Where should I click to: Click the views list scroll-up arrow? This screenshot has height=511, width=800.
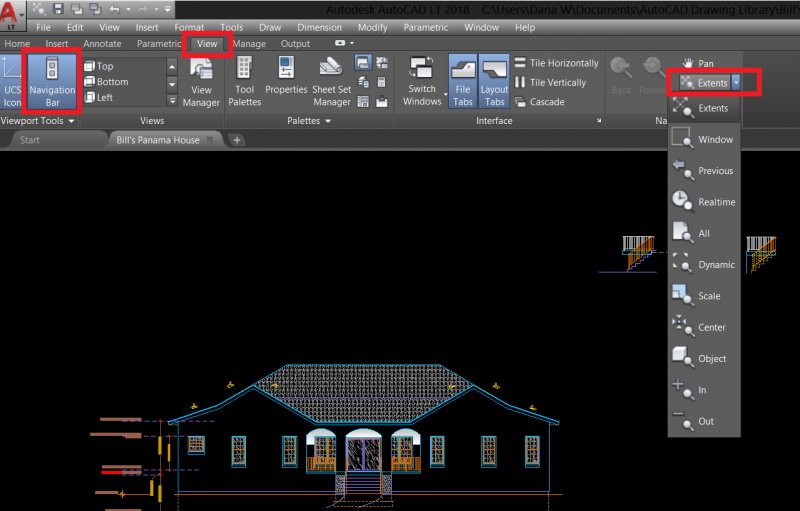click(x=172, y=67)
